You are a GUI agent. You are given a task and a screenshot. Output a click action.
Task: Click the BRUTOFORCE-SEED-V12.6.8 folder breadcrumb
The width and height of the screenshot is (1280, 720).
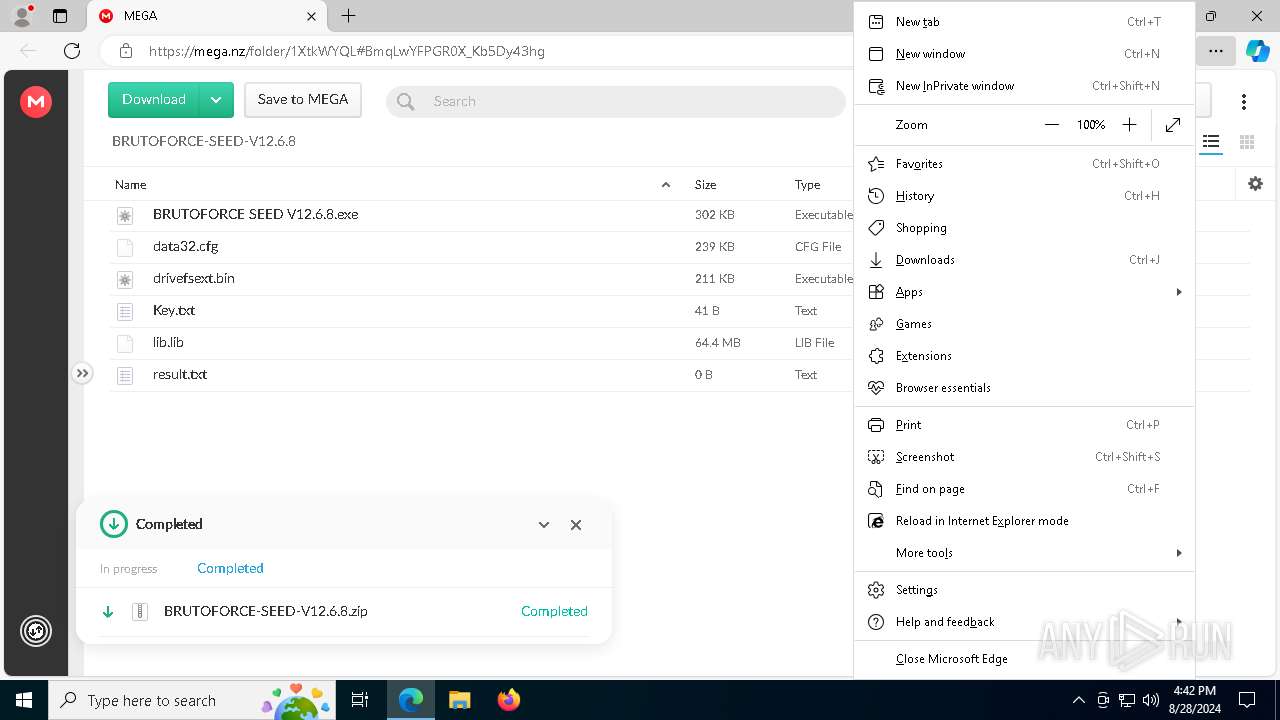(x=204, y=141)
